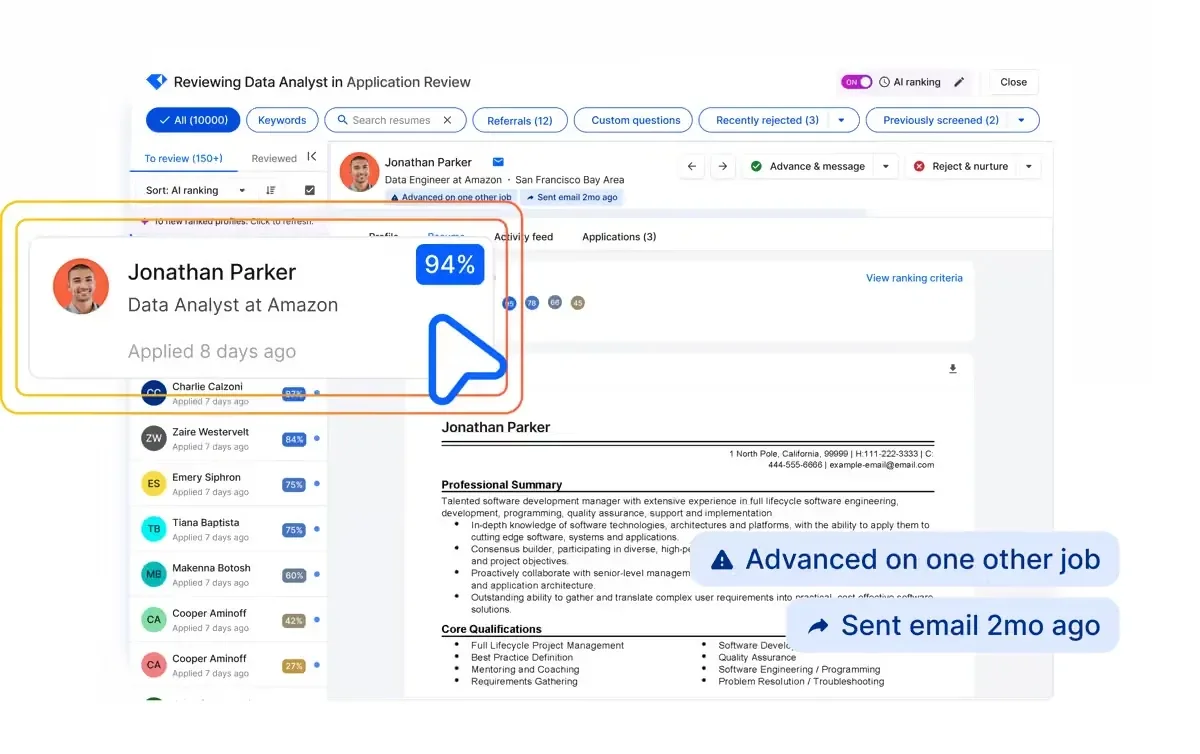Select the Keywords filter
This screenshot has height=754, width=1200.
(x=282, y=120)
